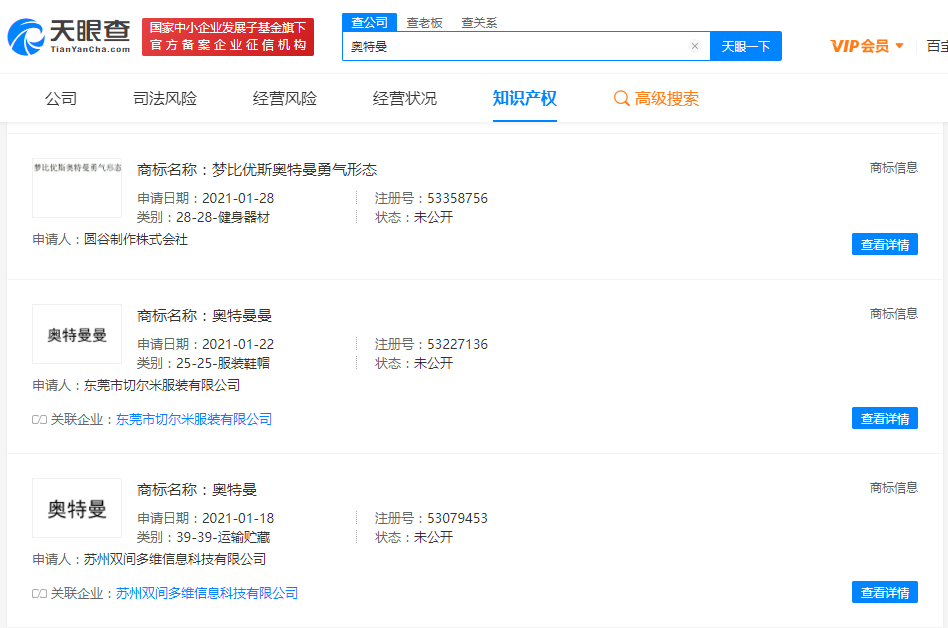Click registration number 53227136

(x=458, y=345)
